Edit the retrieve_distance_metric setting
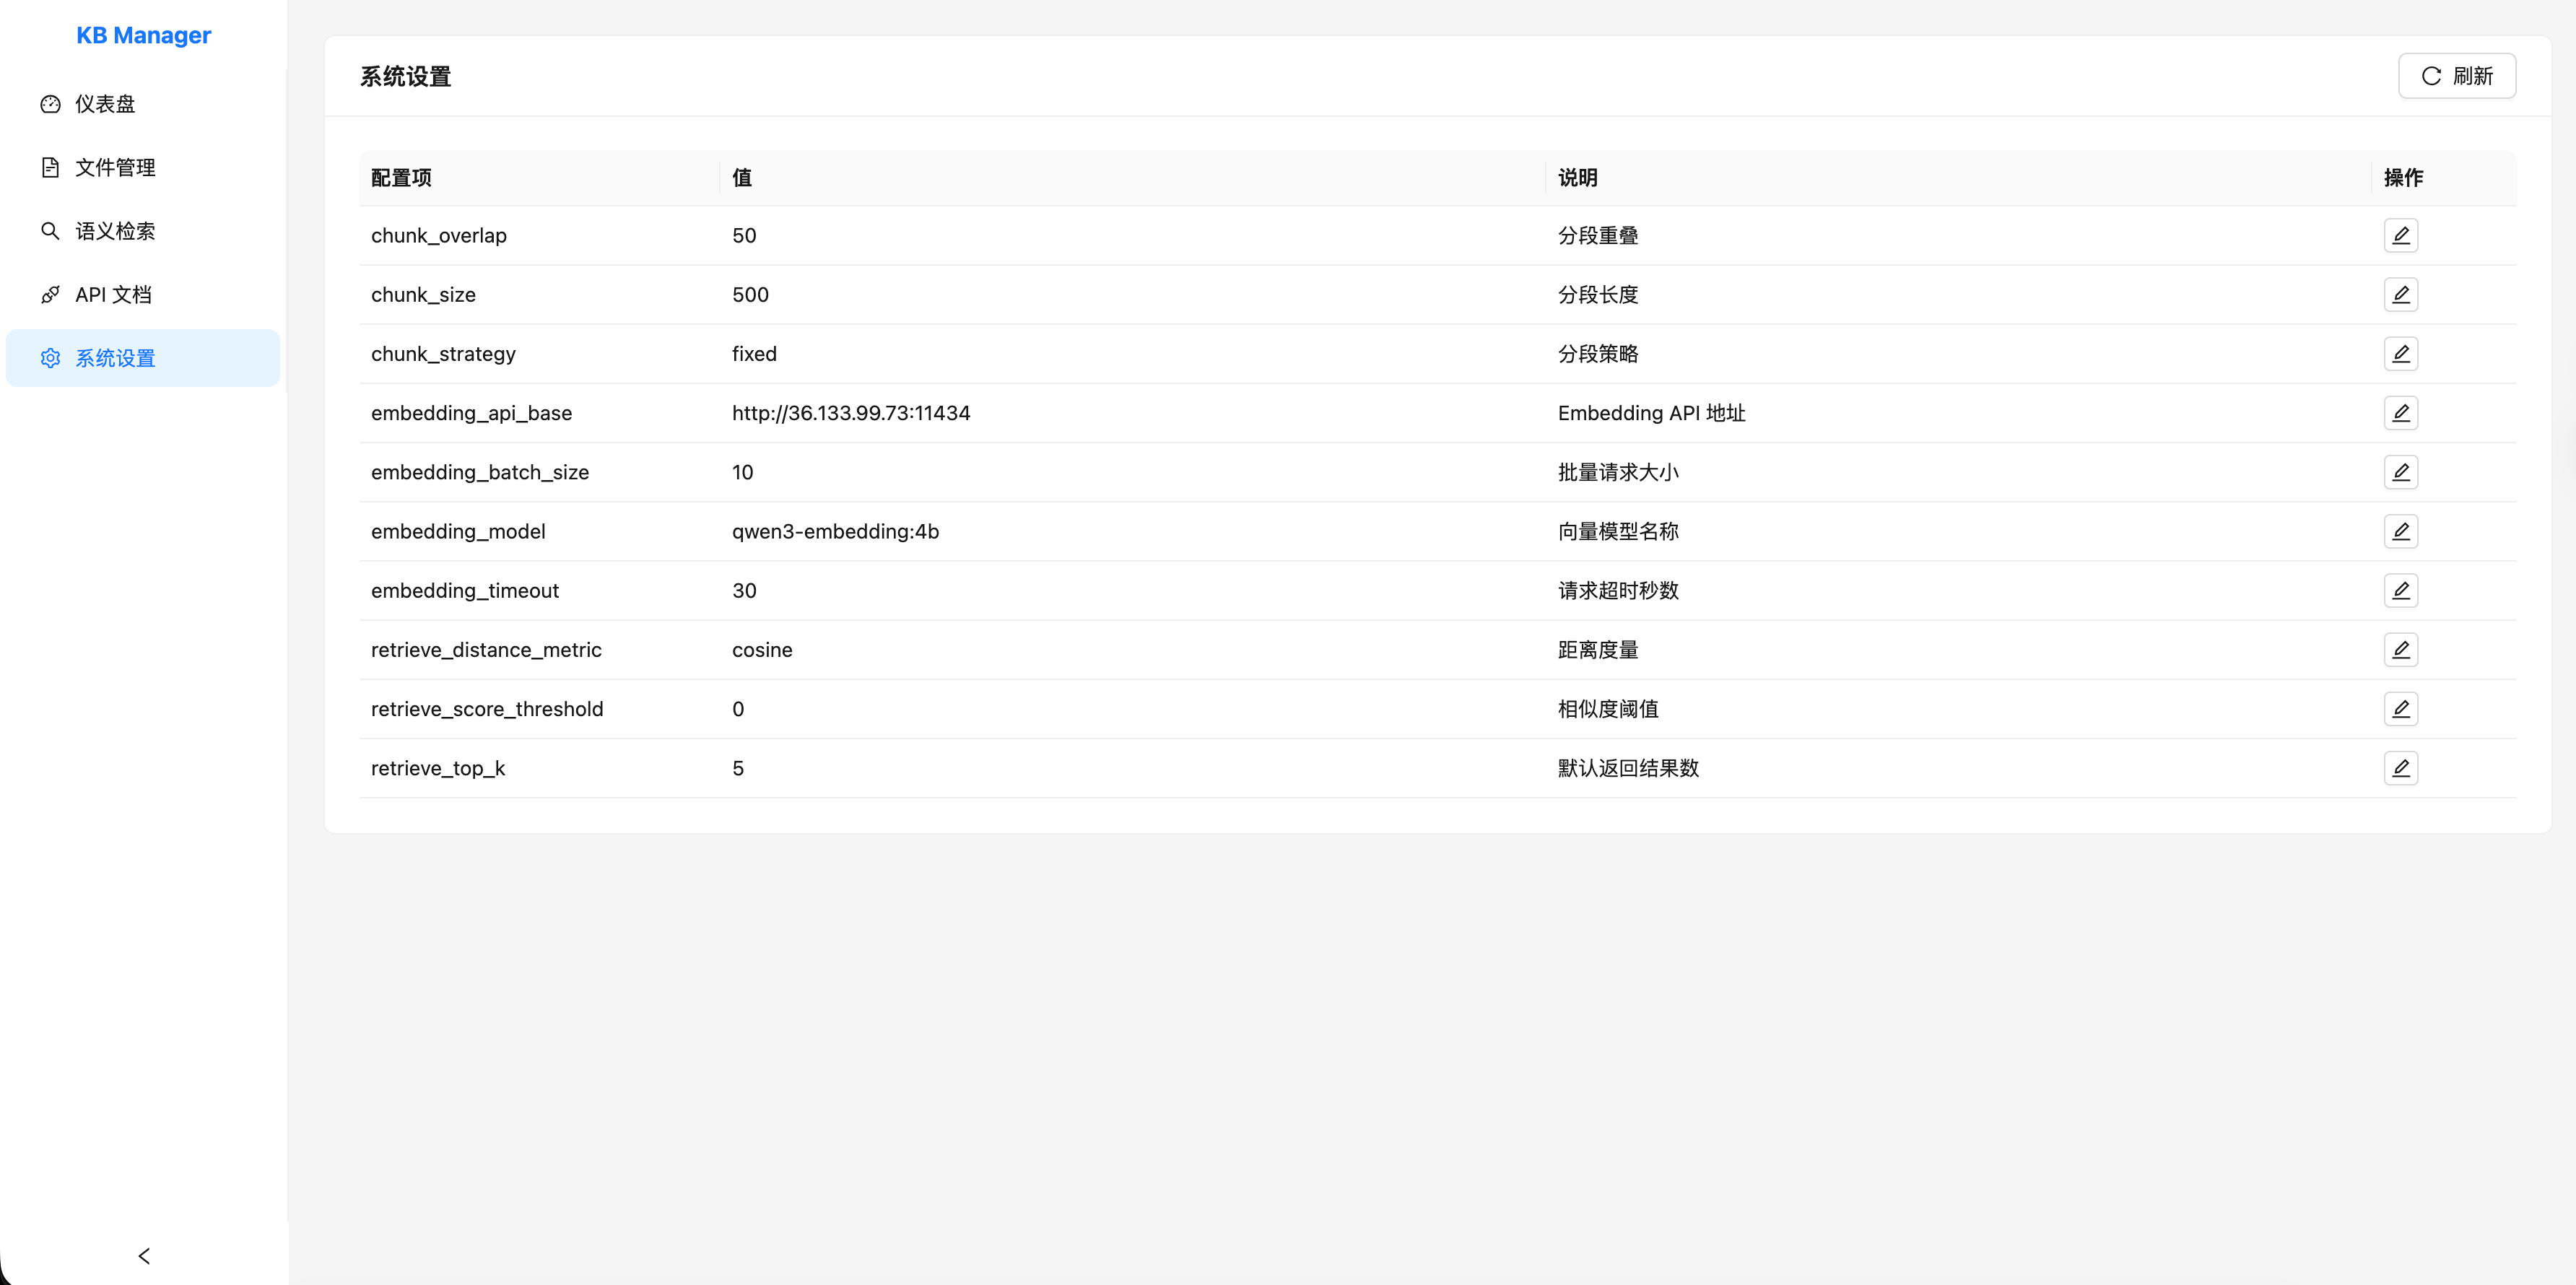This screenshot has height=1285, width=2576. point(2400,649)
